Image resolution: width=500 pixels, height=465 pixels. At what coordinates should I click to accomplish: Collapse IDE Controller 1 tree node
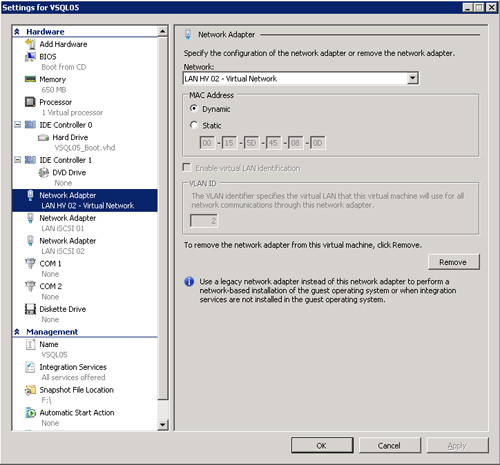click(x=17, y=160)
